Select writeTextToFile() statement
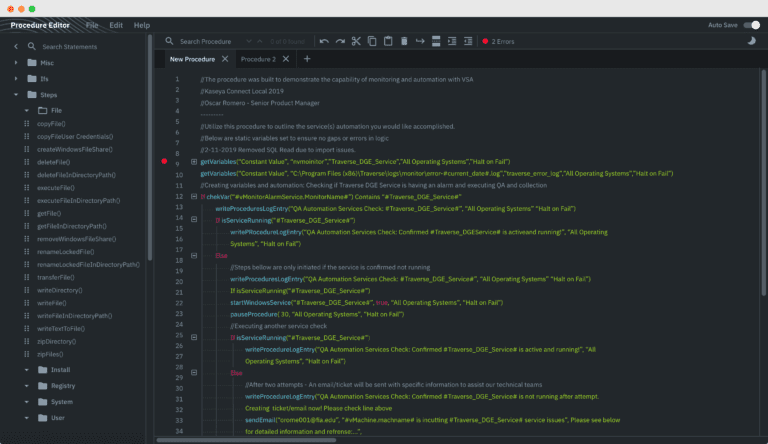This screenshot has height=444, width=768. (x=61, y=328)
